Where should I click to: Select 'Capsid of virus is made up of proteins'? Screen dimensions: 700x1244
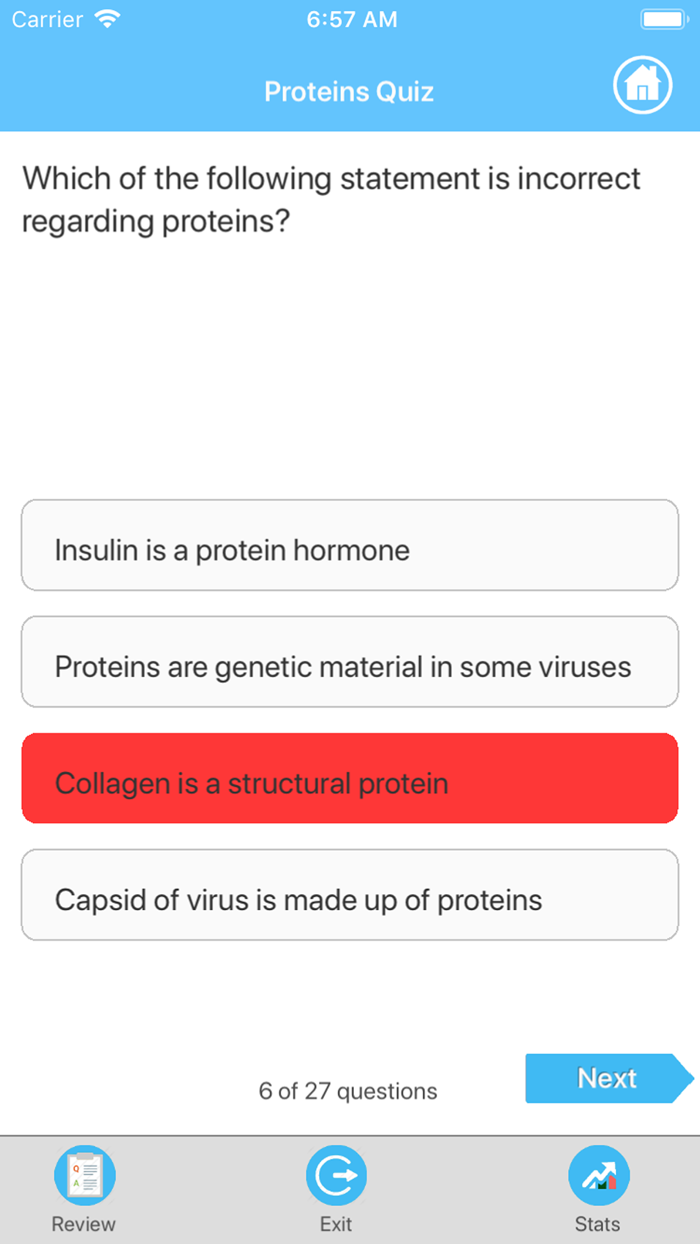click(x=349, y=894)
